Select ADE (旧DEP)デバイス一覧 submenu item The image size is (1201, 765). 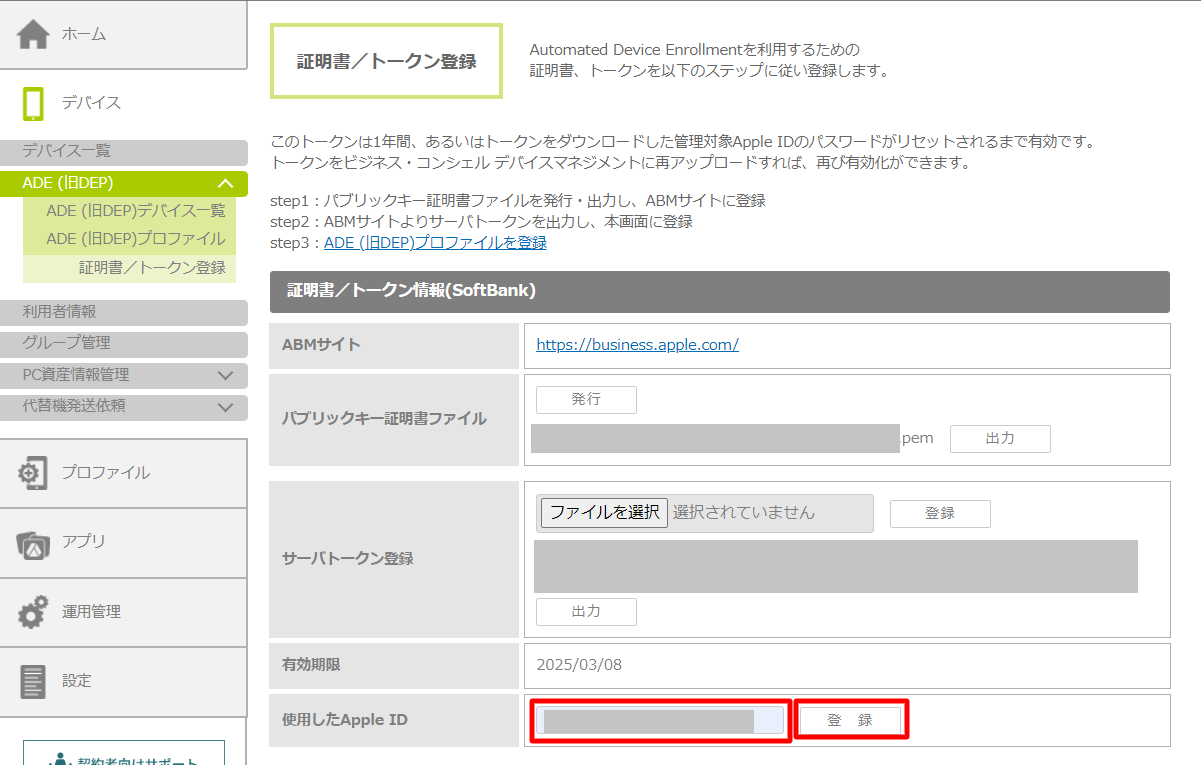coord(136,211)
